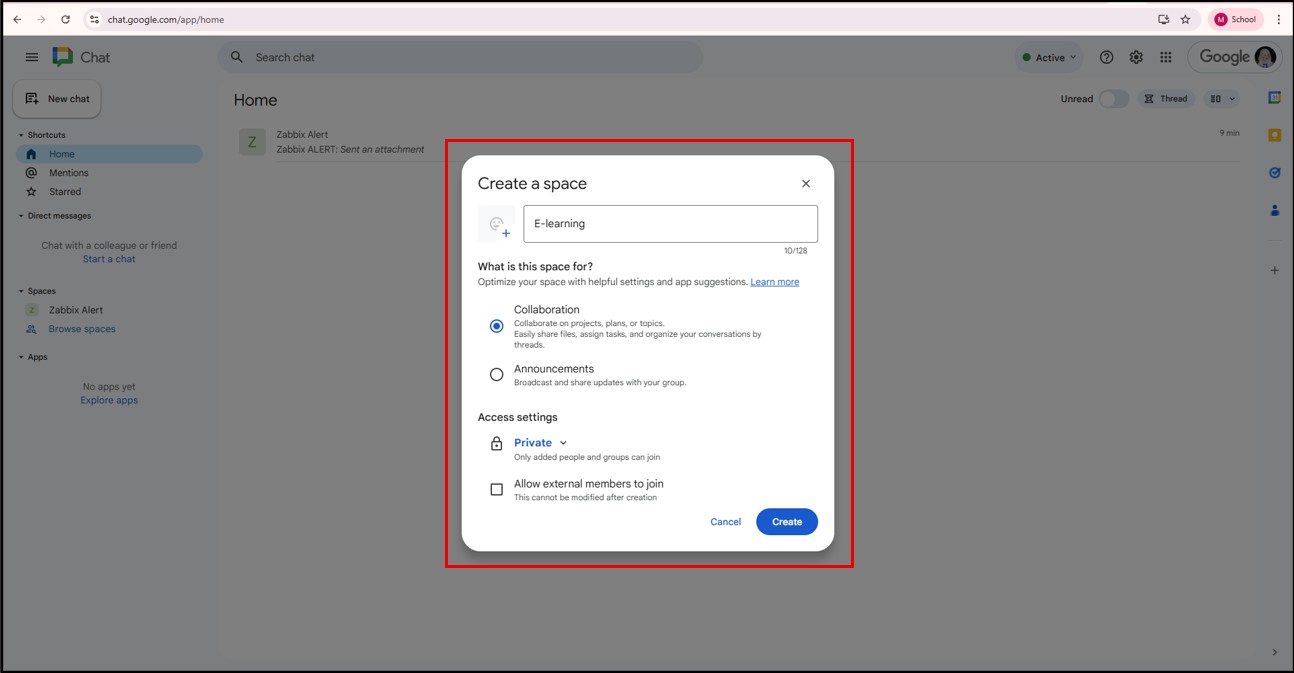Click the Create button

pos(786,522)
